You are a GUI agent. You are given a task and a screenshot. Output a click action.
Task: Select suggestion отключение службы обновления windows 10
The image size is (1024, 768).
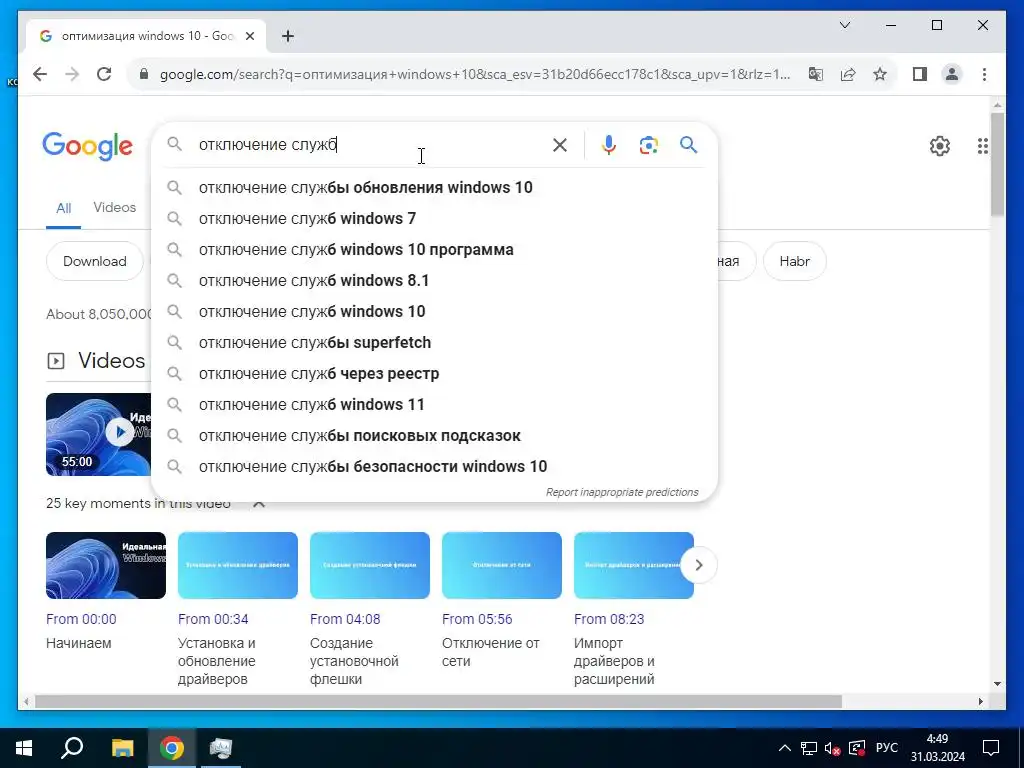click(434, 187)
